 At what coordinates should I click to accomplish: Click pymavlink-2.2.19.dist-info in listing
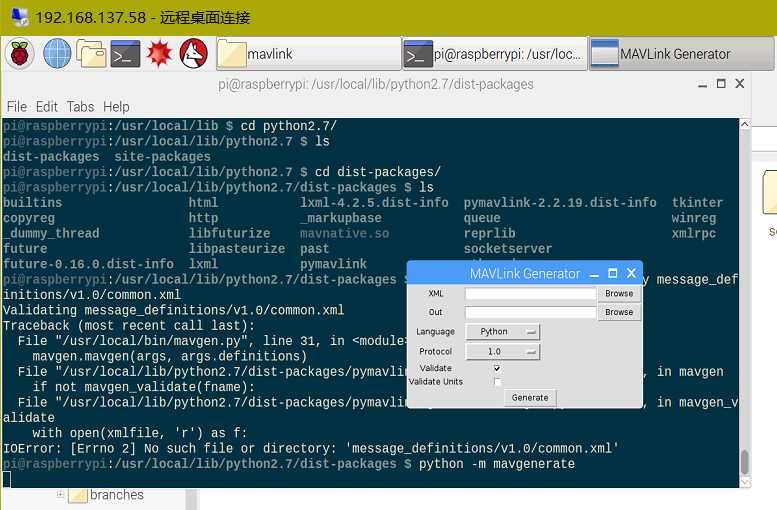[560, 203]
